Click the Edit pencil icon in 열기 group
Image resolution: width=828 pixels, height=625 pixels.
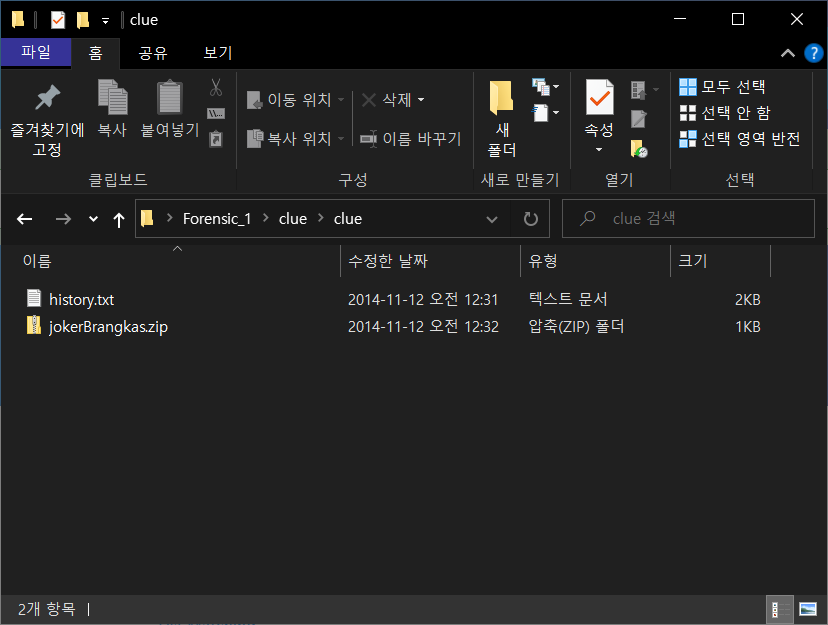(x=638, y=119)
